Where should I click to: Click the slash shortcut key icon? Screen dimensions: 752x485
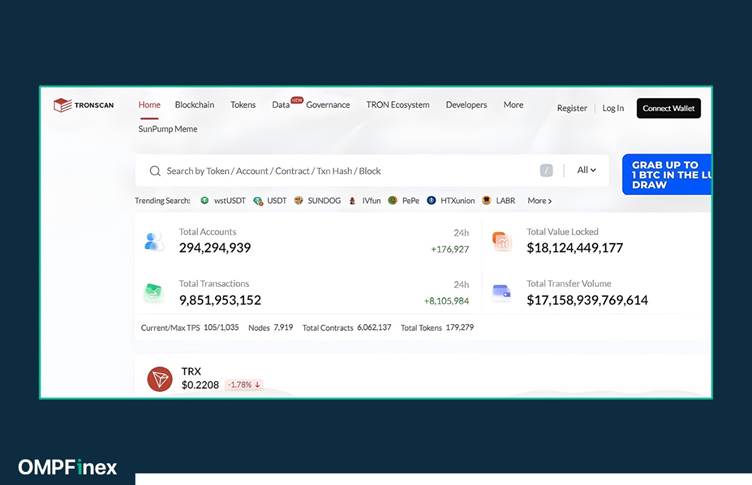[546, 171]
